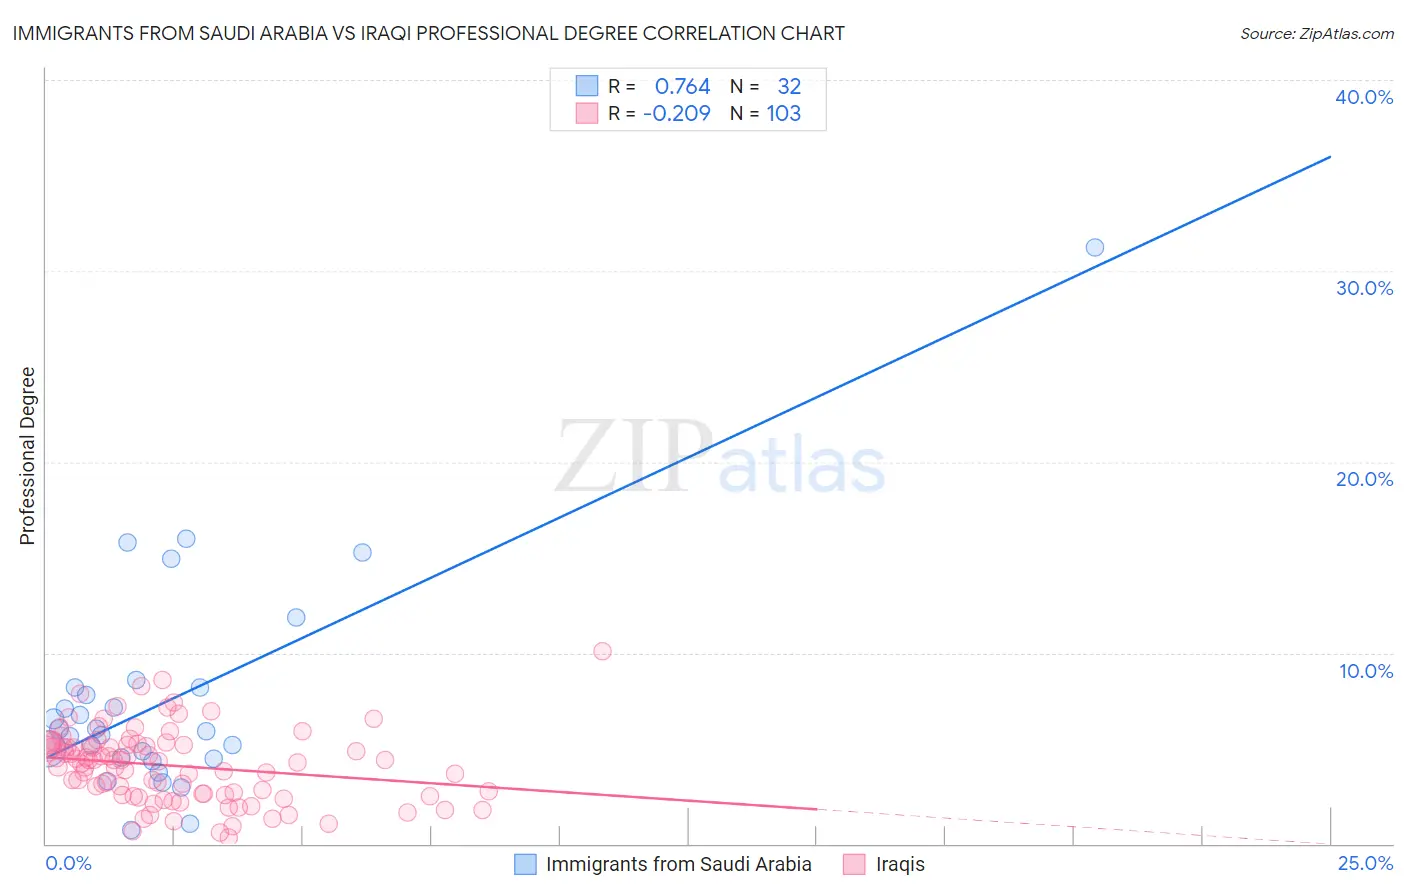
Task: Click the pink outlier point near 10%
Action: coord(602,651)
